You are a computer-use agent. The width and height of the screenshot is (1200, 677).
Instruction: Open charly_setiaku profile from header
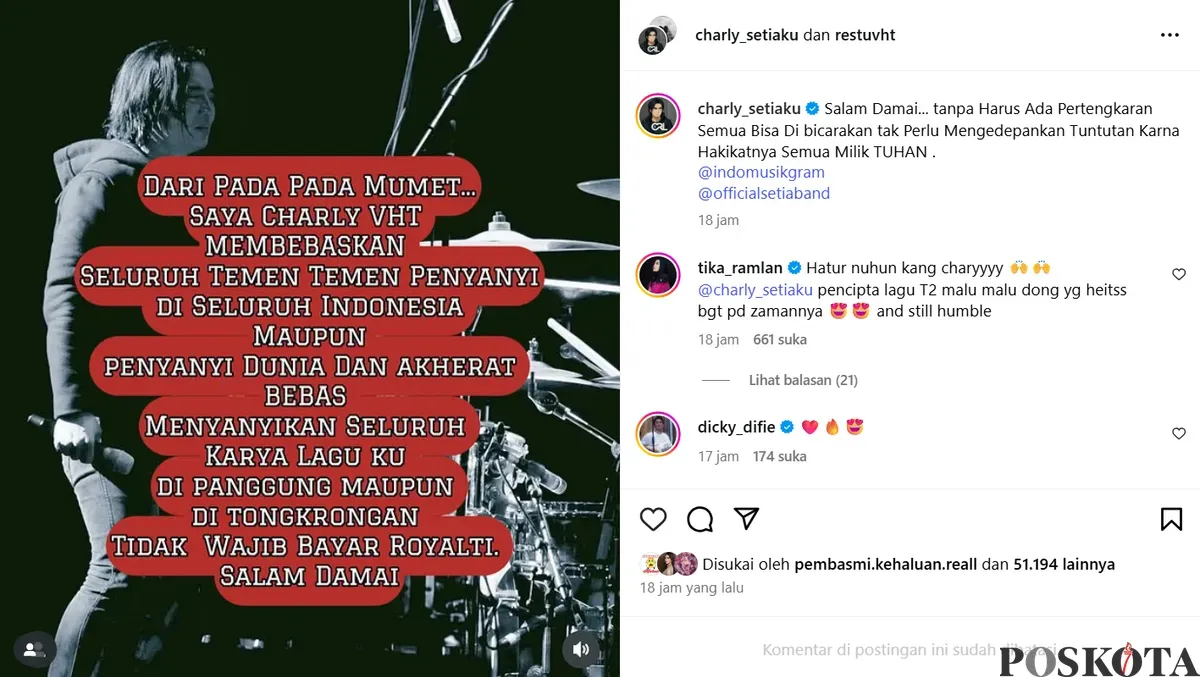pyautogui.click(x=747, y=35)
